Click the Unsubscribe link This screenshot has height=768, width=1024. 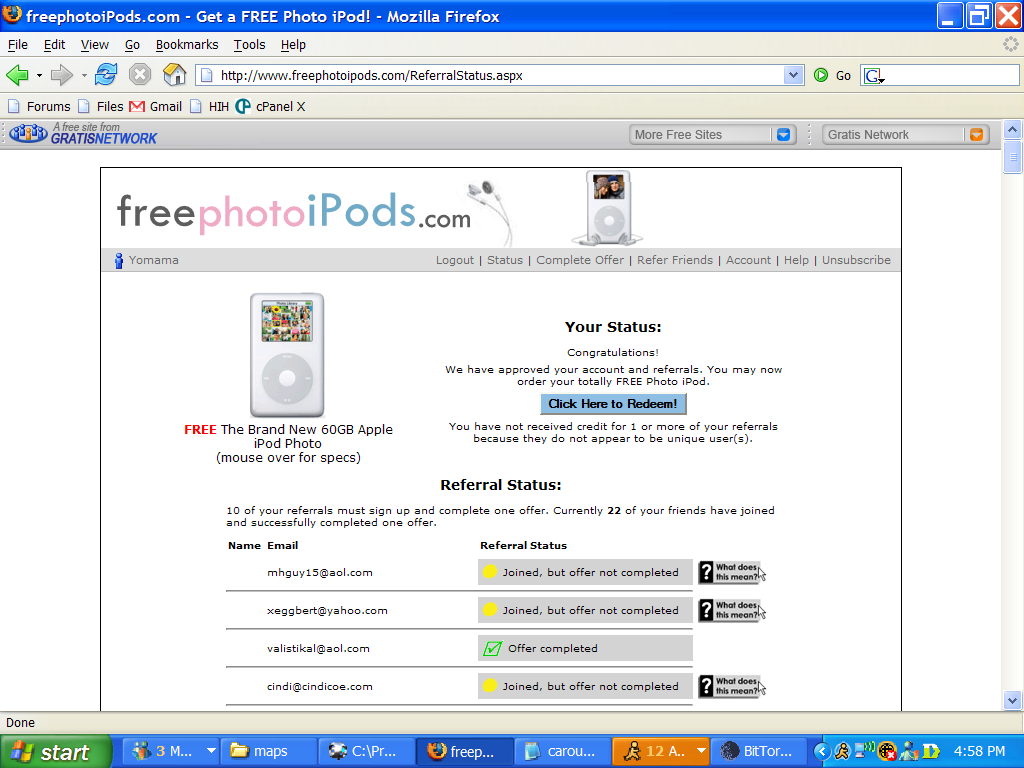pyautogui.click(x=856, y=260)
